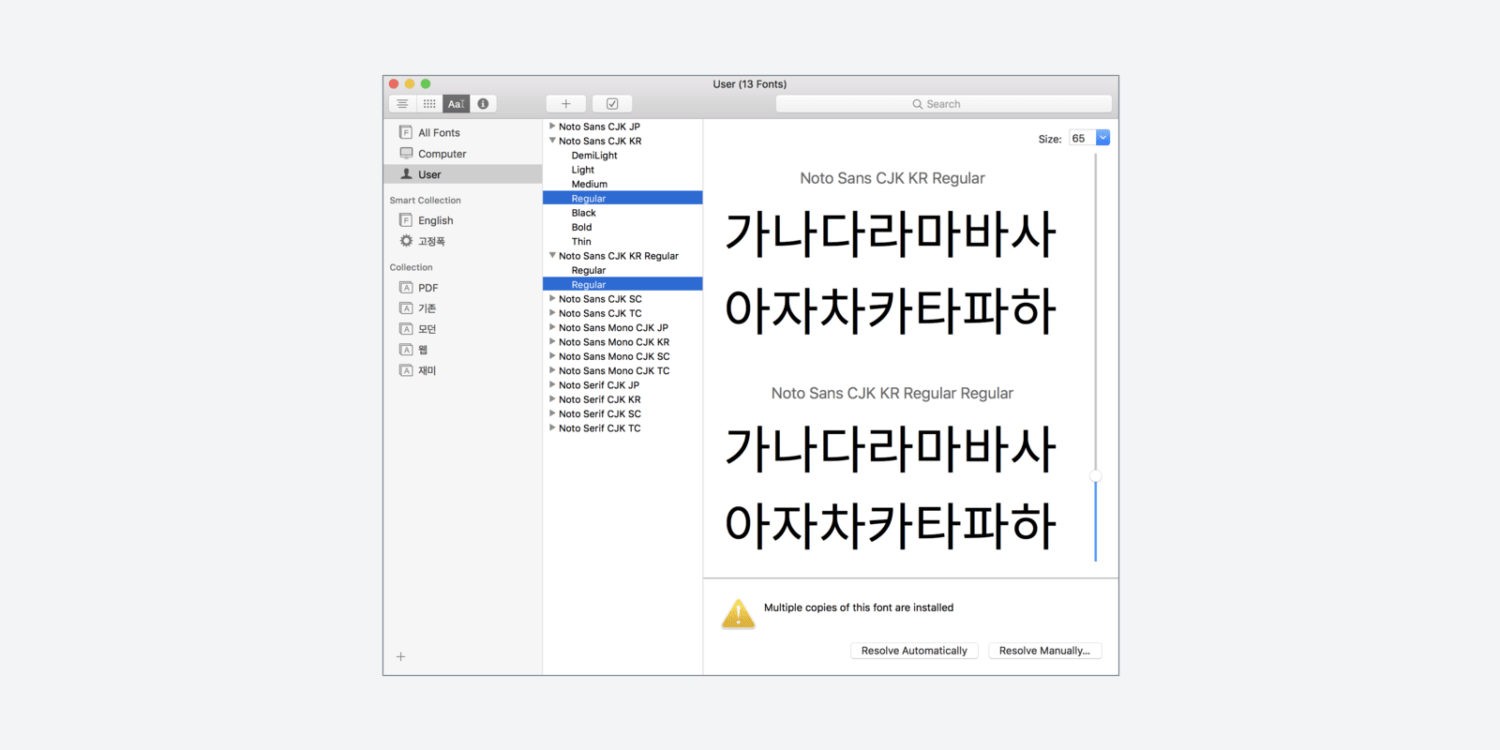Click Resolve Manually button

(x=1045, y=651)
